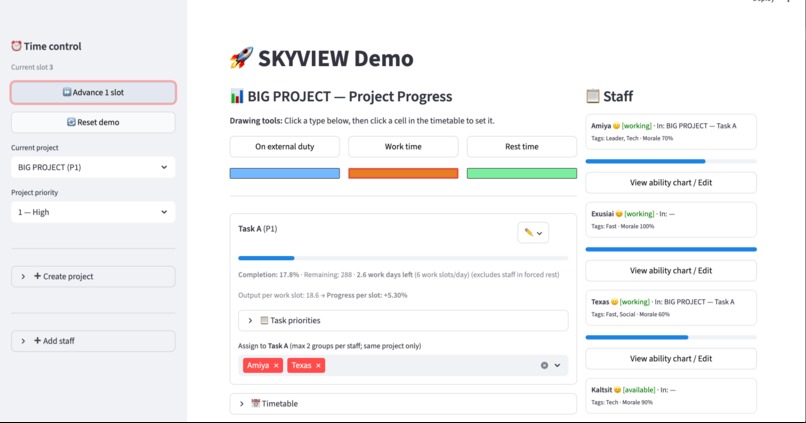The image size is (806, 423).
Task: Click the Output per work slot: 18.6 text
Action: [x=278, y=296]
